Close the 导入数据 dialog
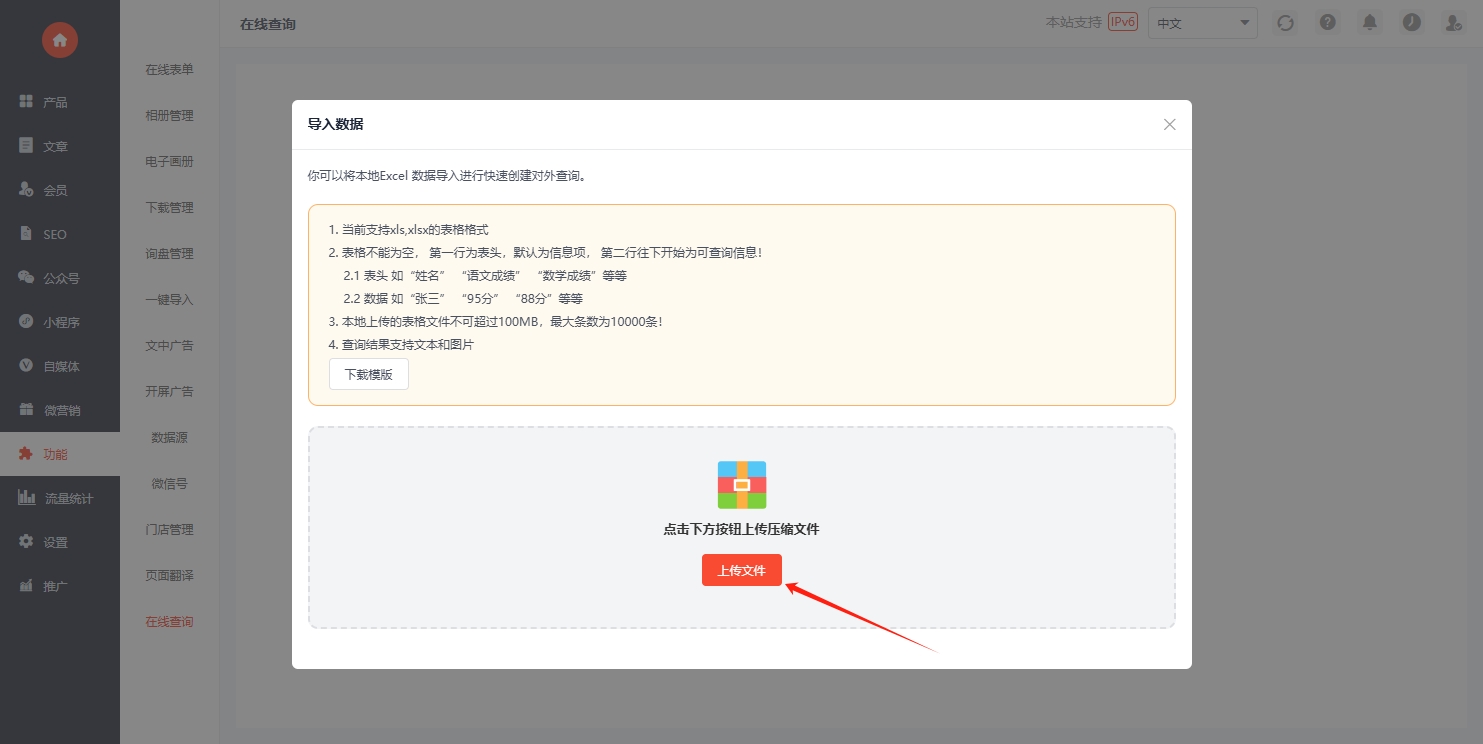 click(x=1169, y=125)
